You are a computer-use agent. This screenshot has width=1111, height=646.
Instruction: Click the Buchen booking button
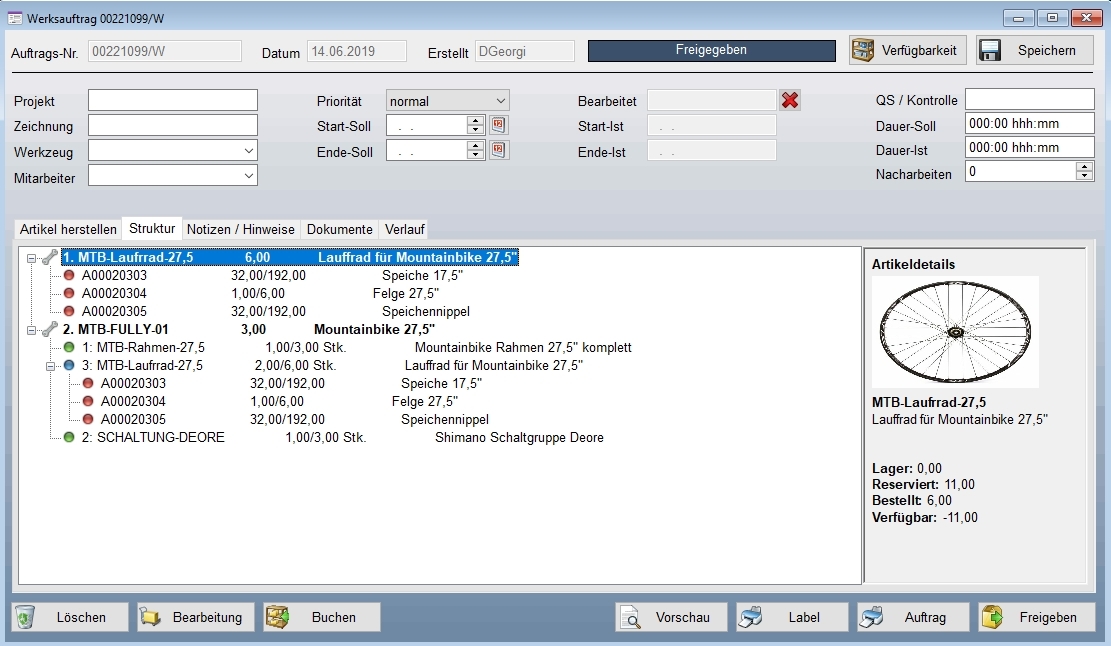322,617
